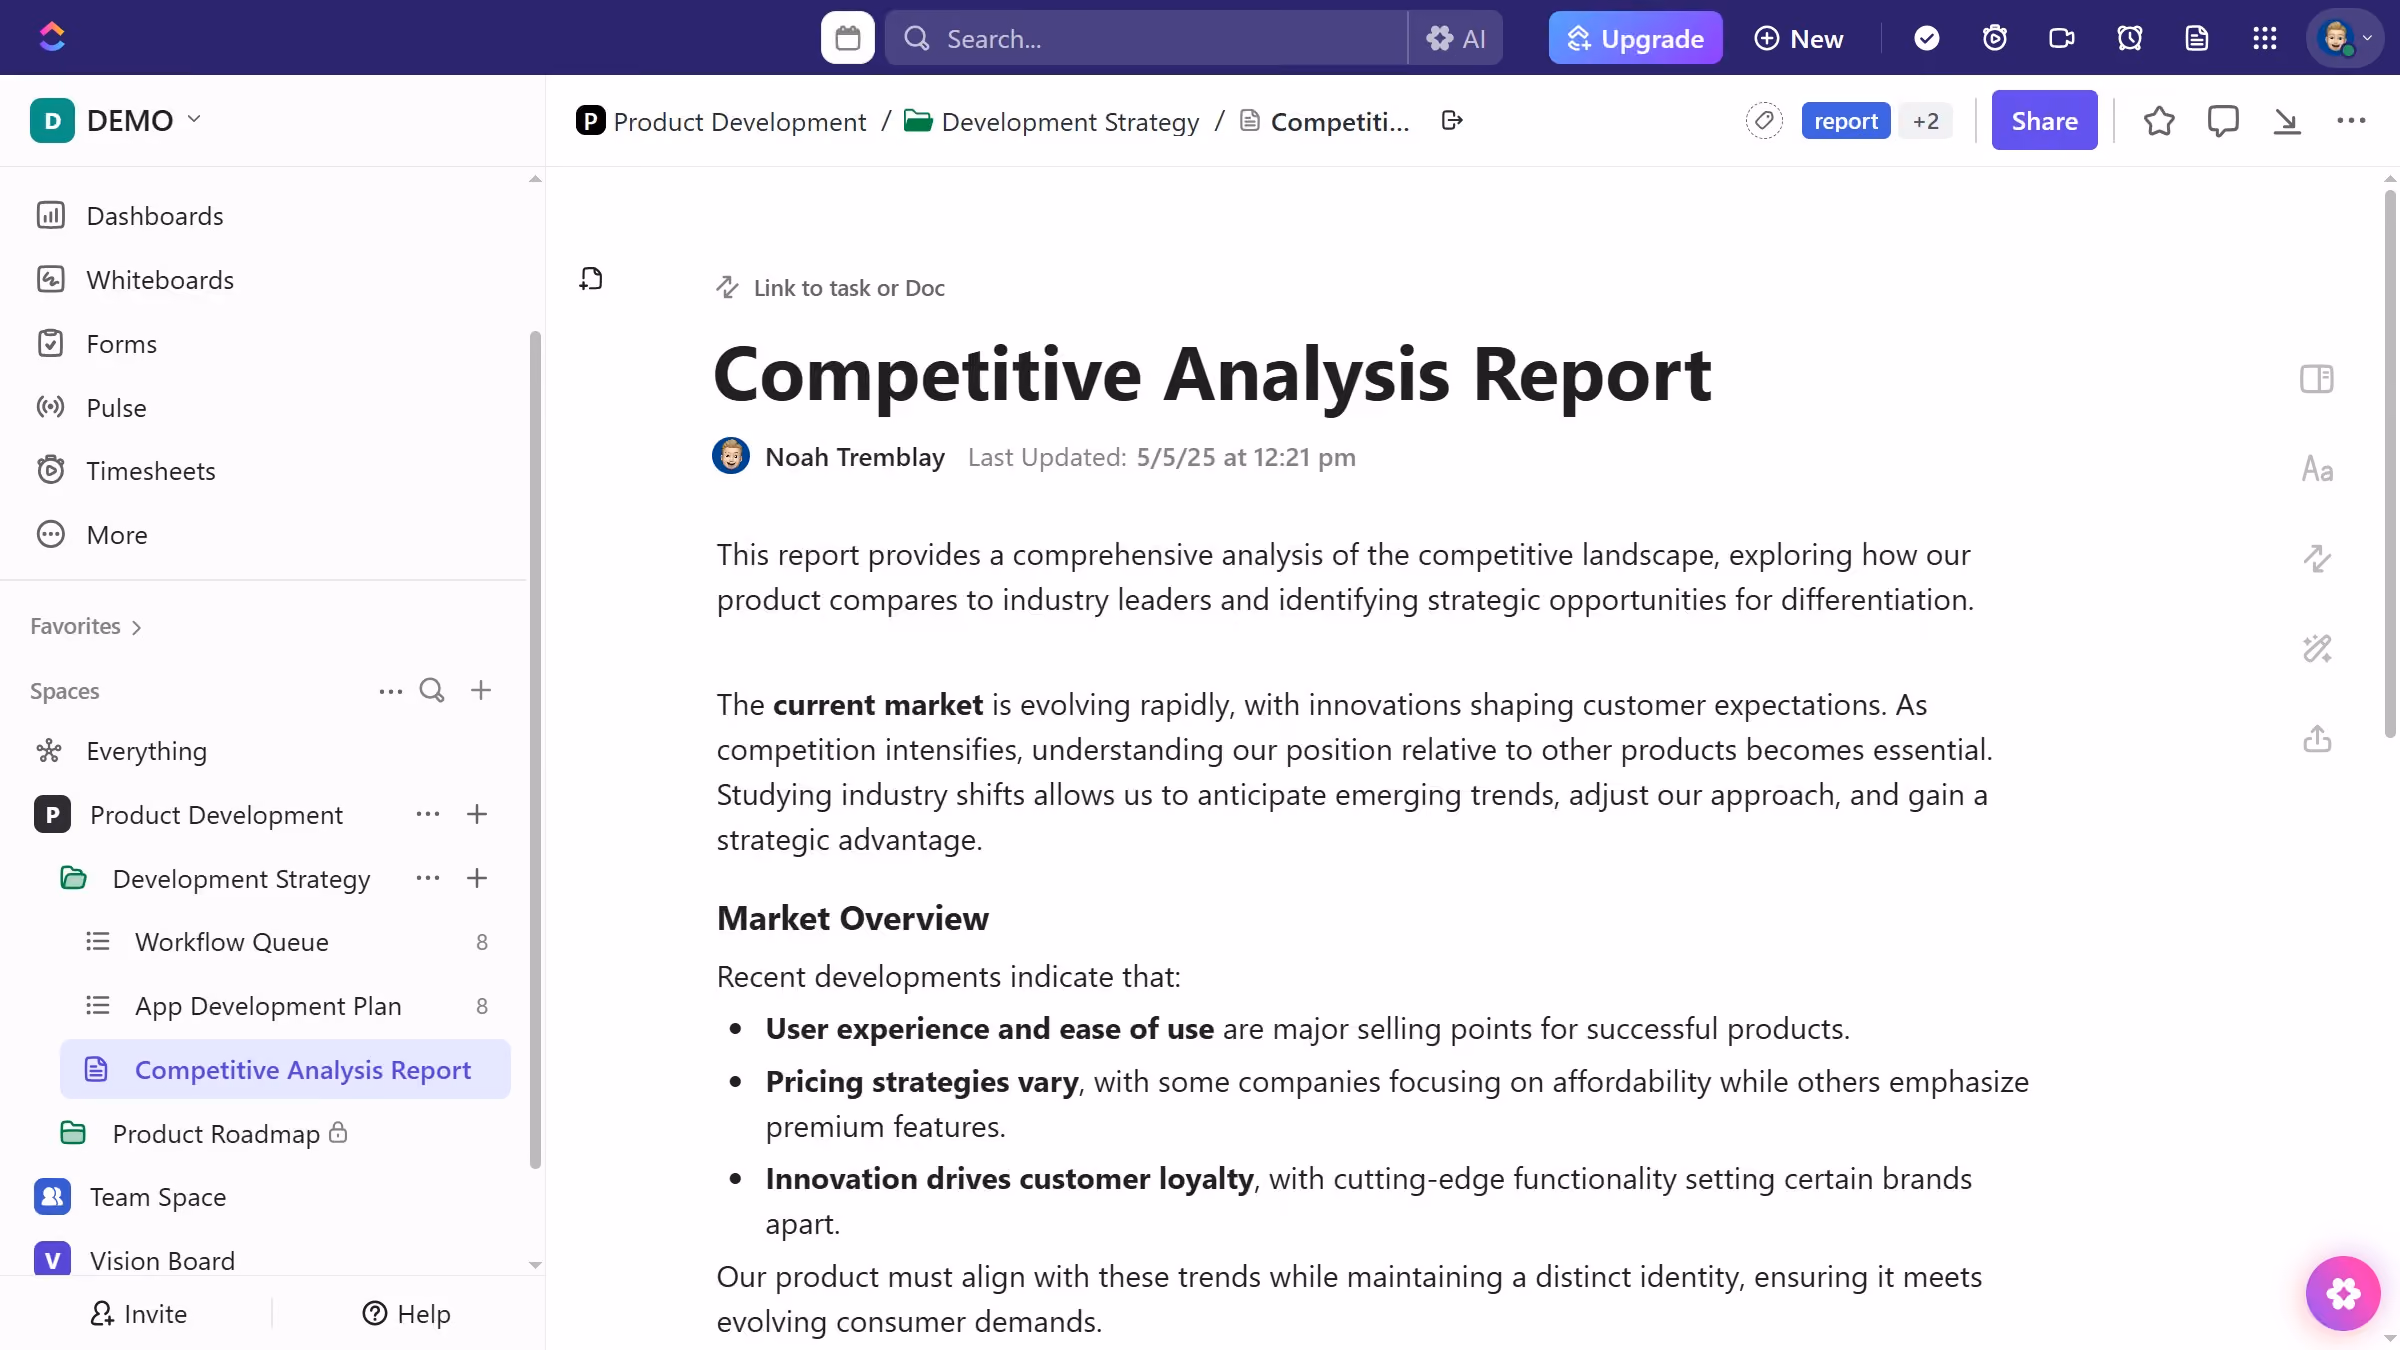Open the apps grid icon

(x=2264, y=38)
